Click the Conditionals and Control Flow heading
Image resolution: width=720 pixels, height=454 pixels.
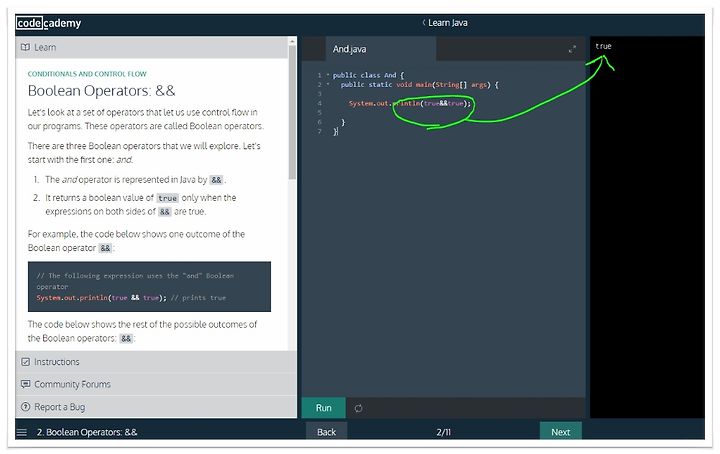87,73
